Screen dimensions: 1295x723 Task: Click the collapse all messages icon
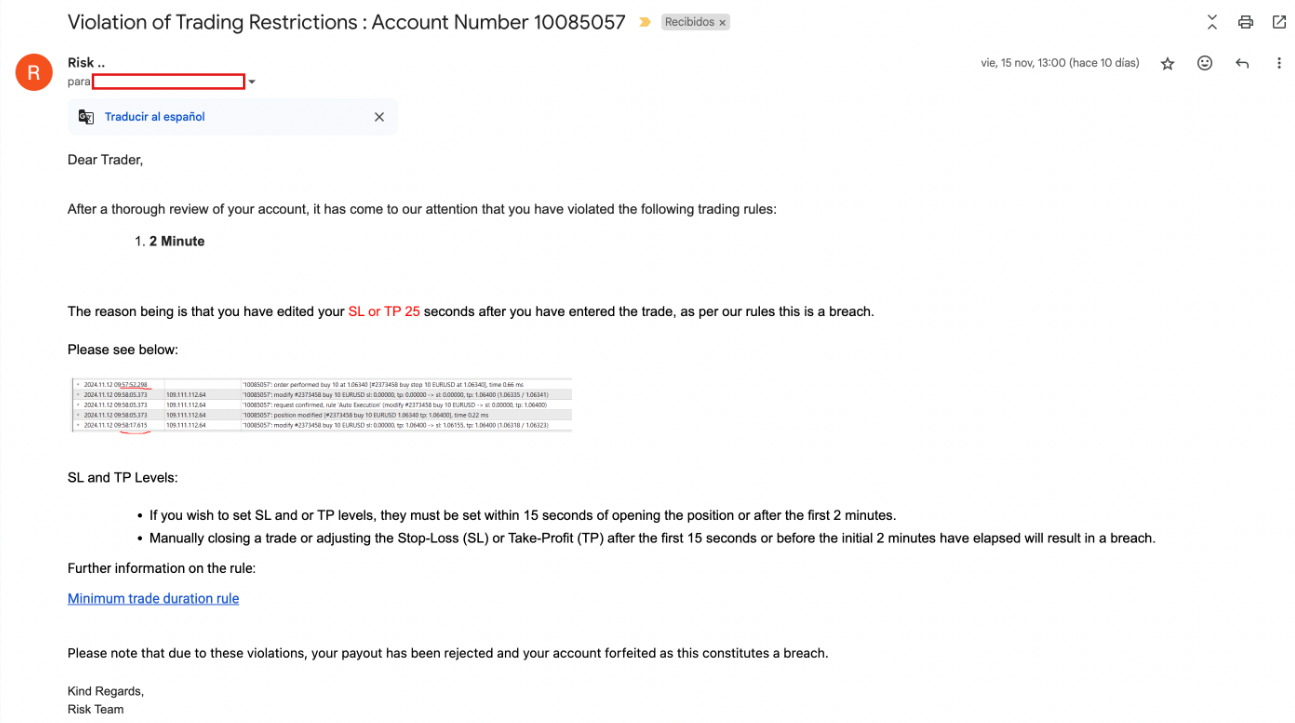[1212, 22]
